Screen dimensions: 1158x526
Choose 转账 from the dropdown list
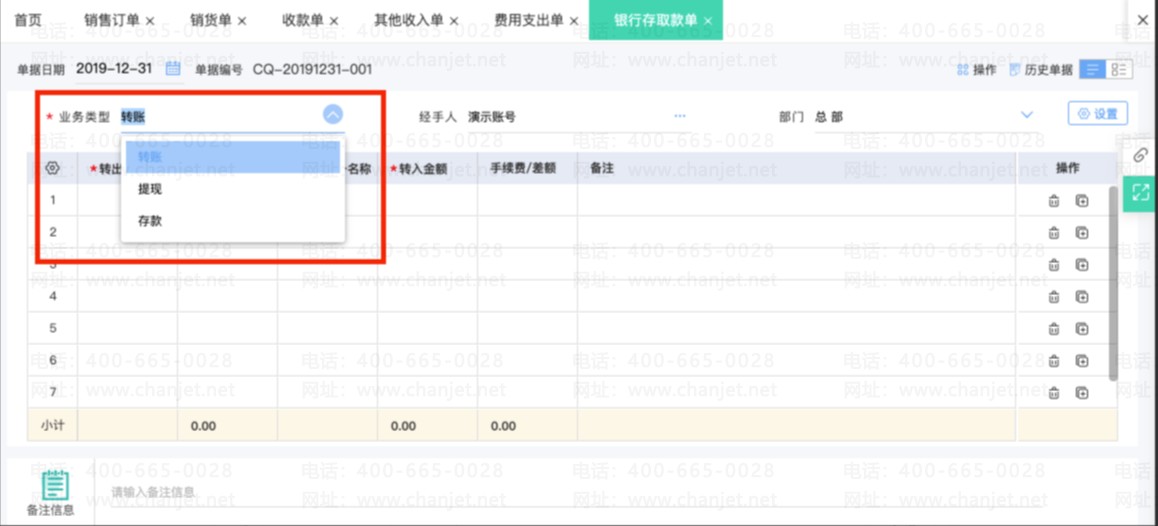point(233,157)
